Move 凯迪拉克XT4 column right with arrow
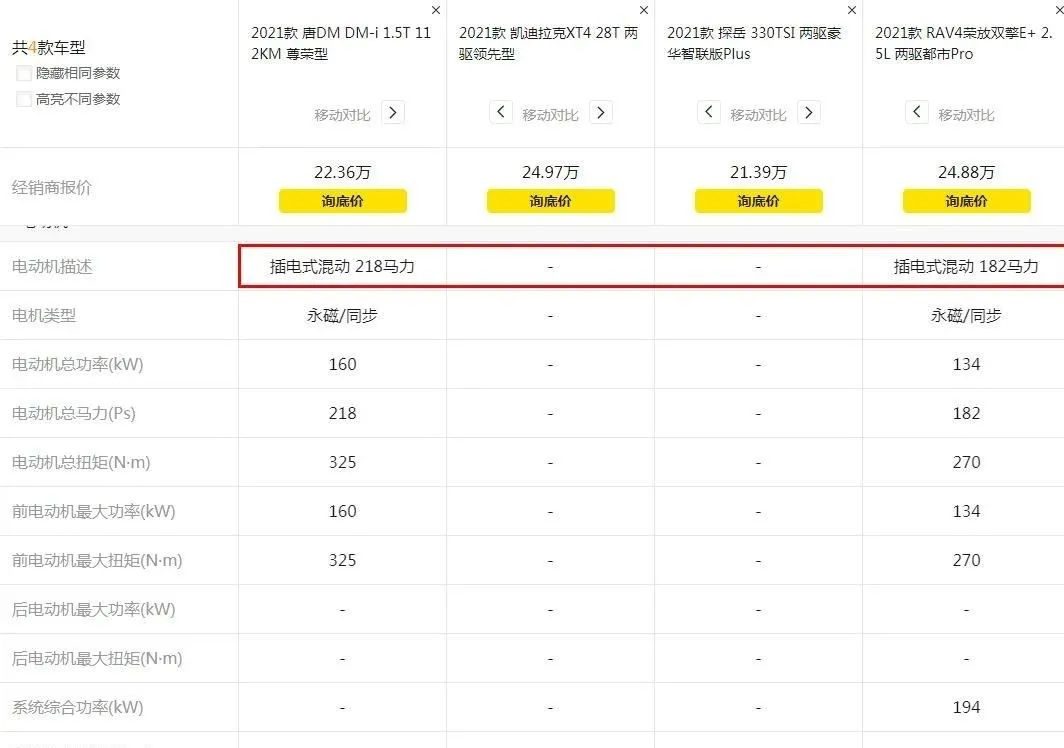 click(x=601, y=113)
